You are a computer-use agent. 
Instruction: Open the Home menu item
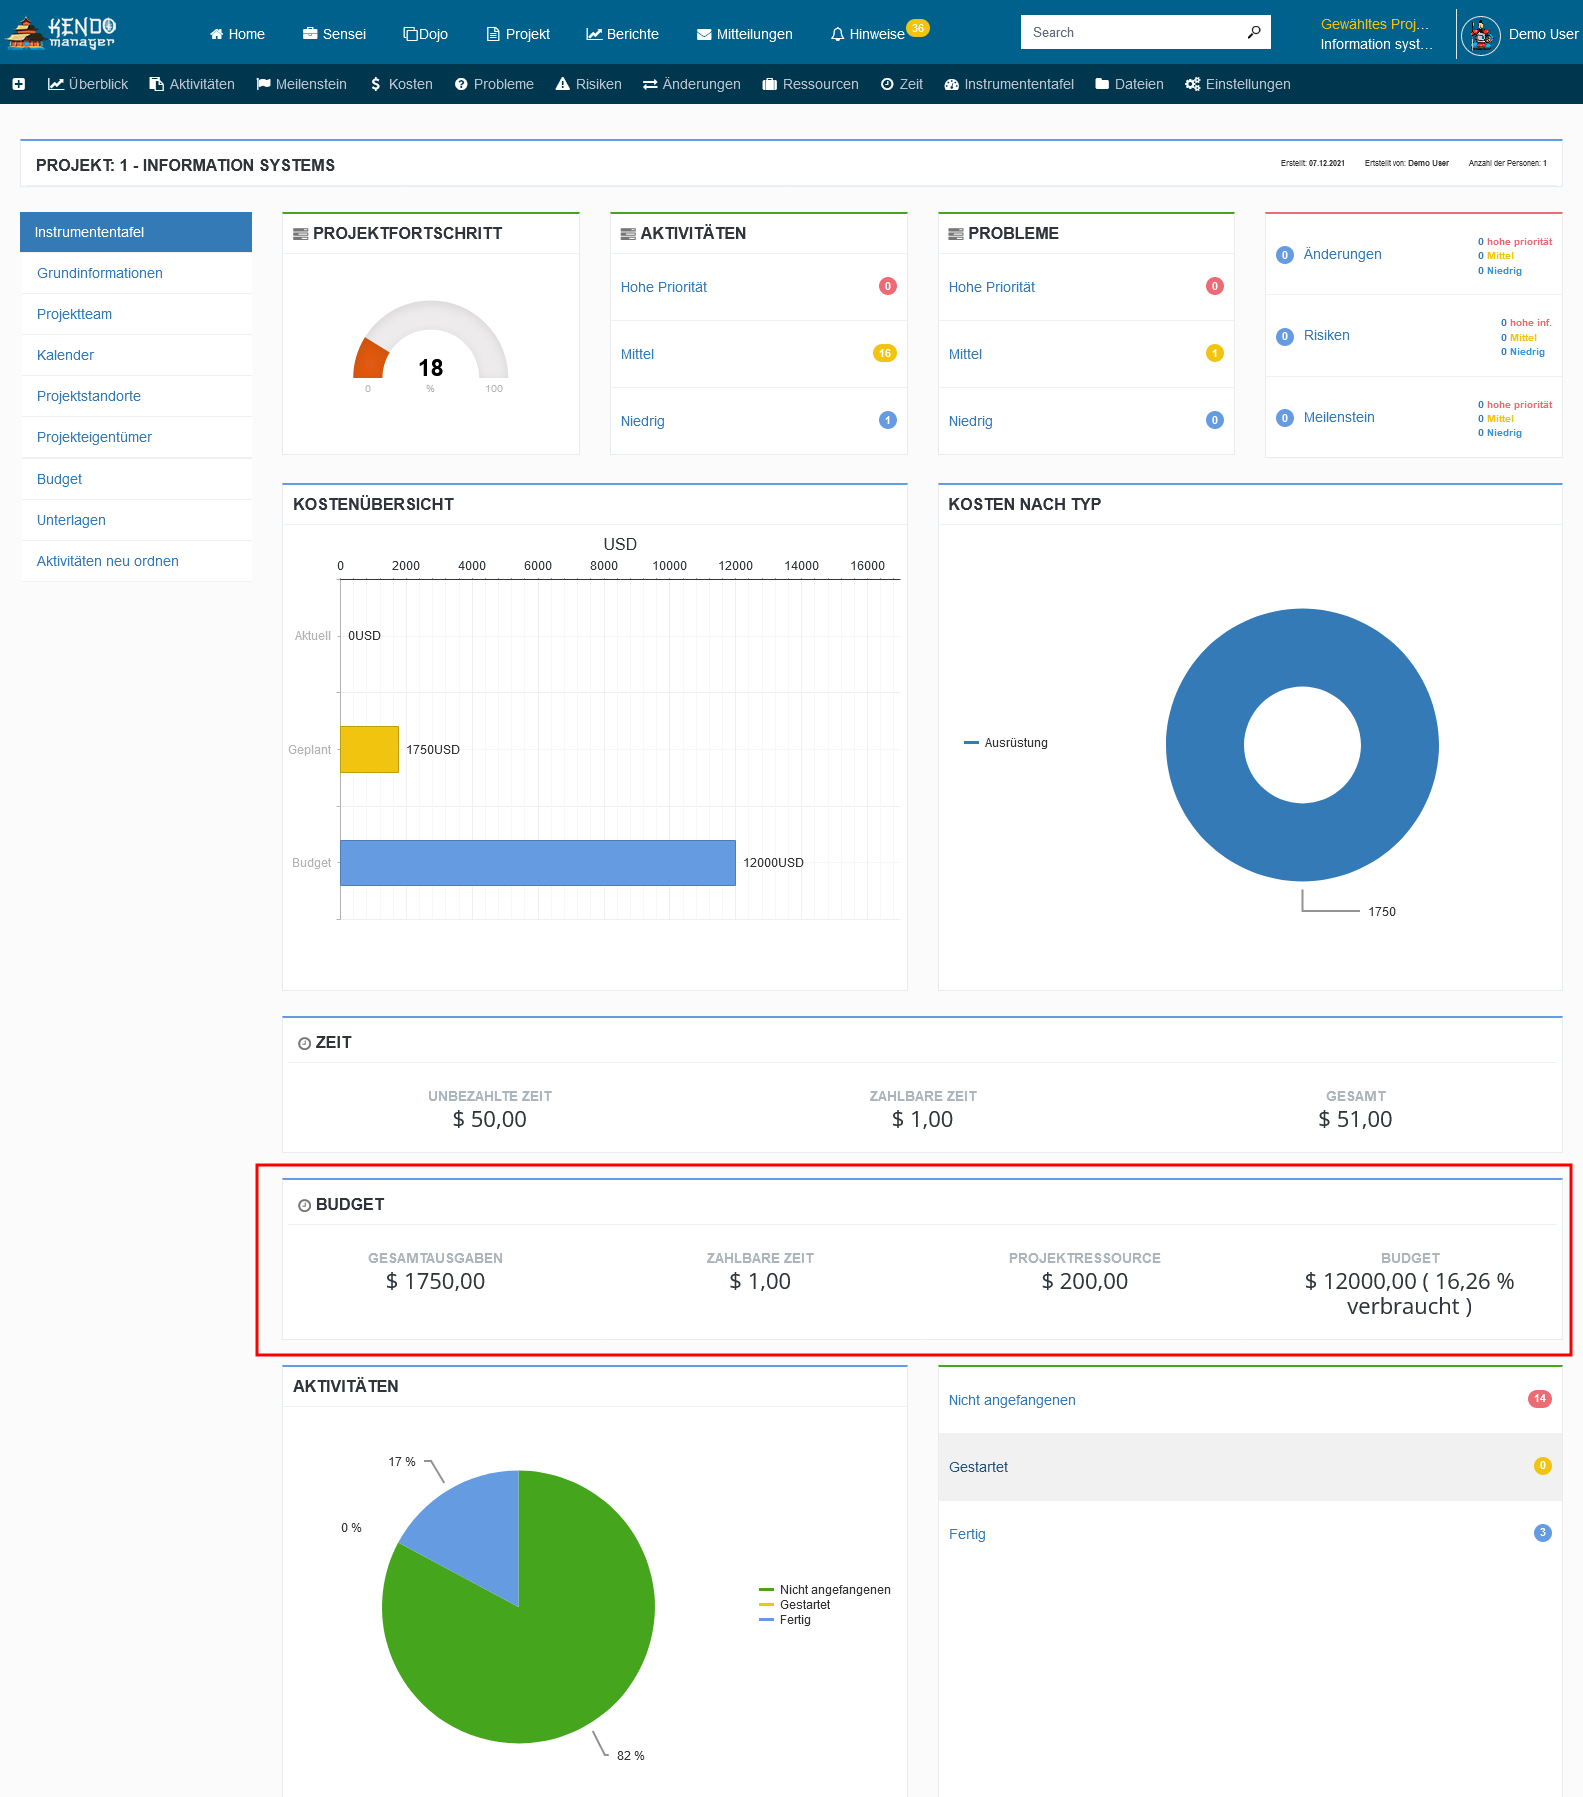237,34
